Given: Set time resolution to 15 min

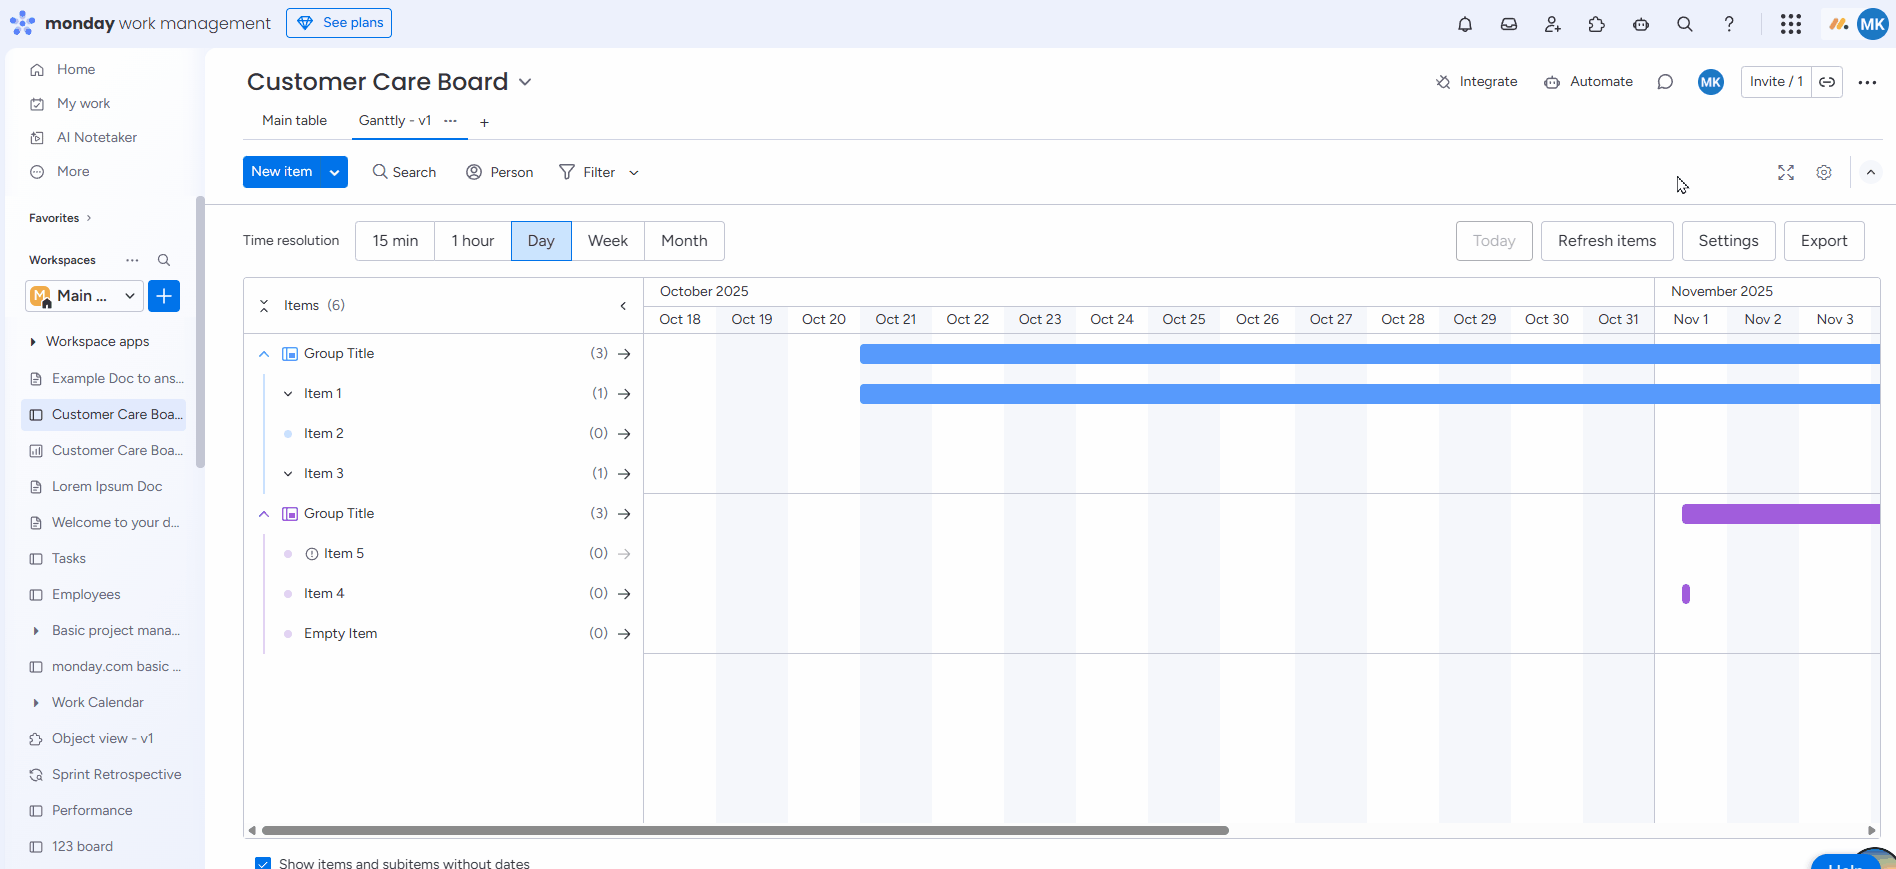Looking at the screenshot, I should pyautogui.click(x=395, y=241).
